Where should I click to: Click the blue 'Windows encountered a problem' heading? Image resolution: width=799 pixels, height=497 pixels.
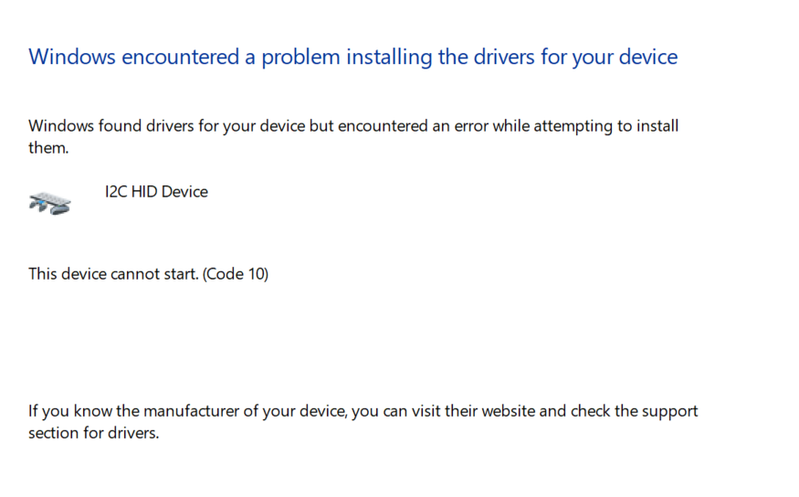(x=352, y=57)
